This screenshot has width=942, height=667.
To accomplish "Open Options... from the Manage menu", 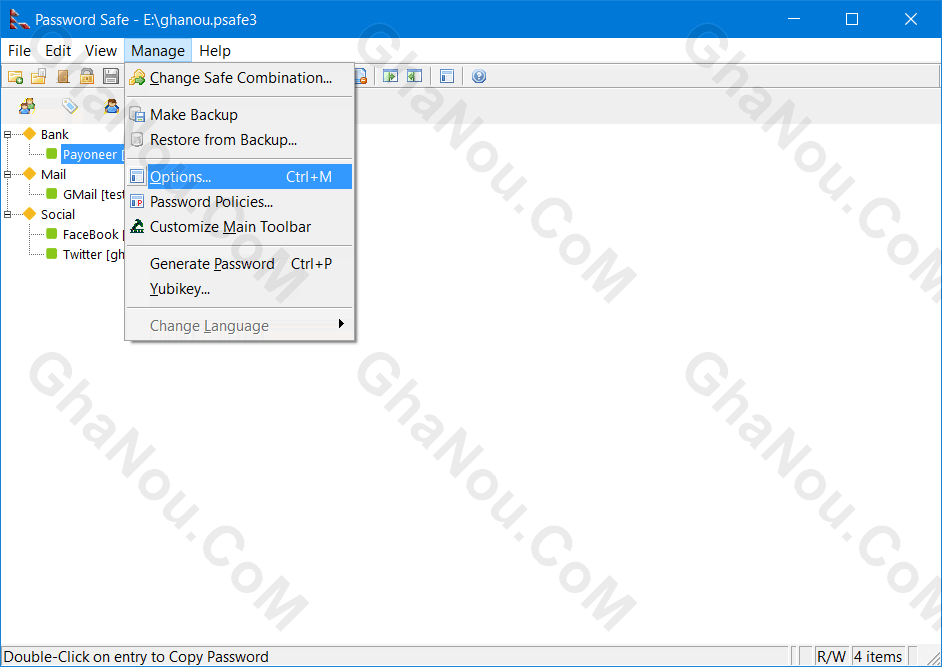I will pos(240,177).
